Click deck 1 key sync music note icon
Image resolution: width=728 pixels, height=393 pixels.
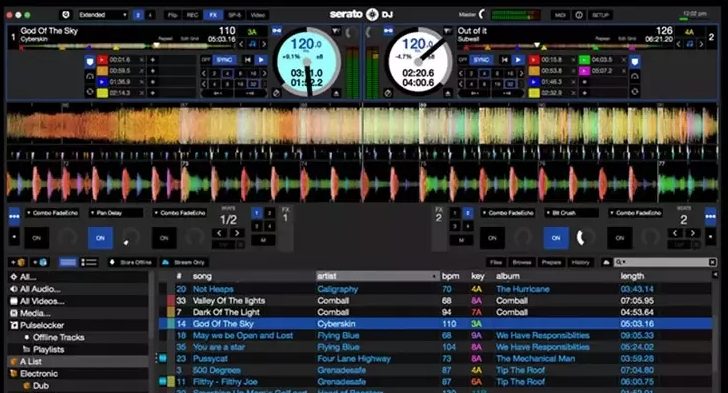coord(252,44)
